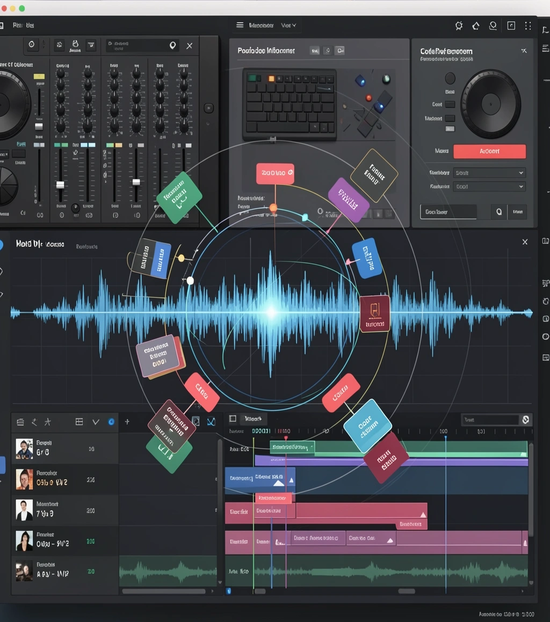Click the square panel icon left of timeline tab

(x=233, y=419)
